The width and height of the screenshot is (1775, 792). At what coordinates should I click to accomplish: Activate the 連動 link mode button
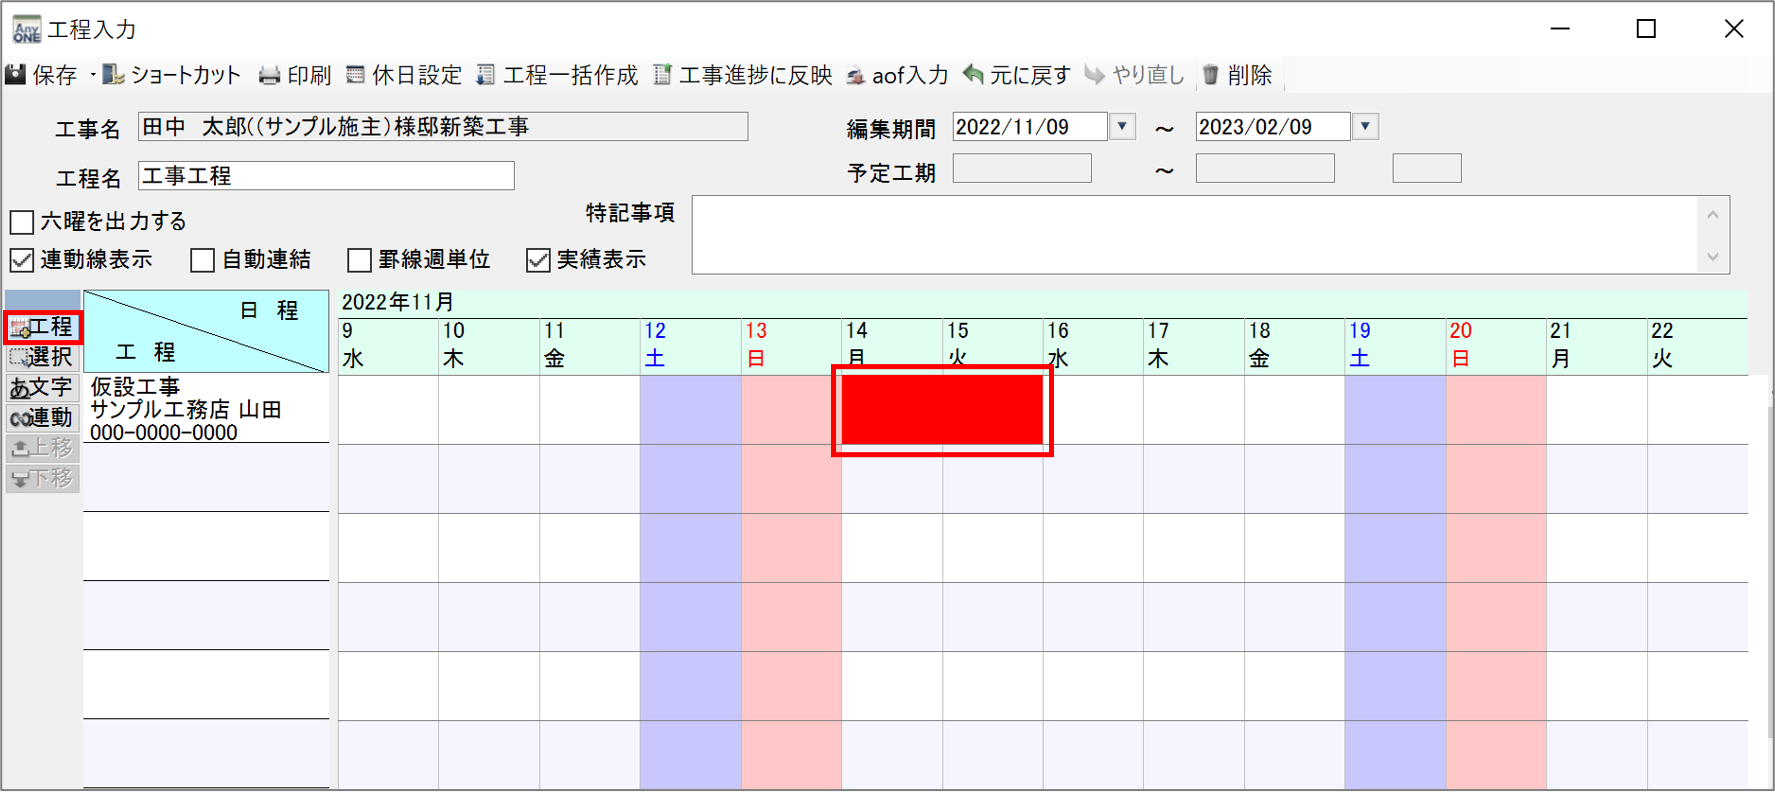point(42,418)
